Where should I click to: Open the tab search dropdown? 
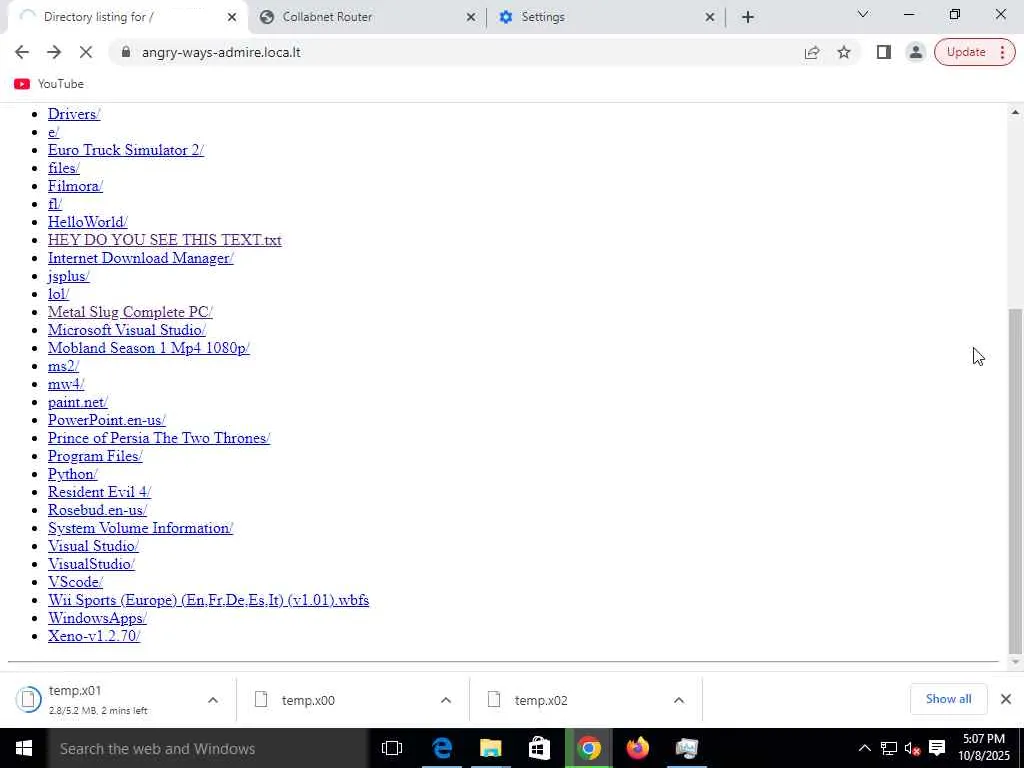point(863,14)
